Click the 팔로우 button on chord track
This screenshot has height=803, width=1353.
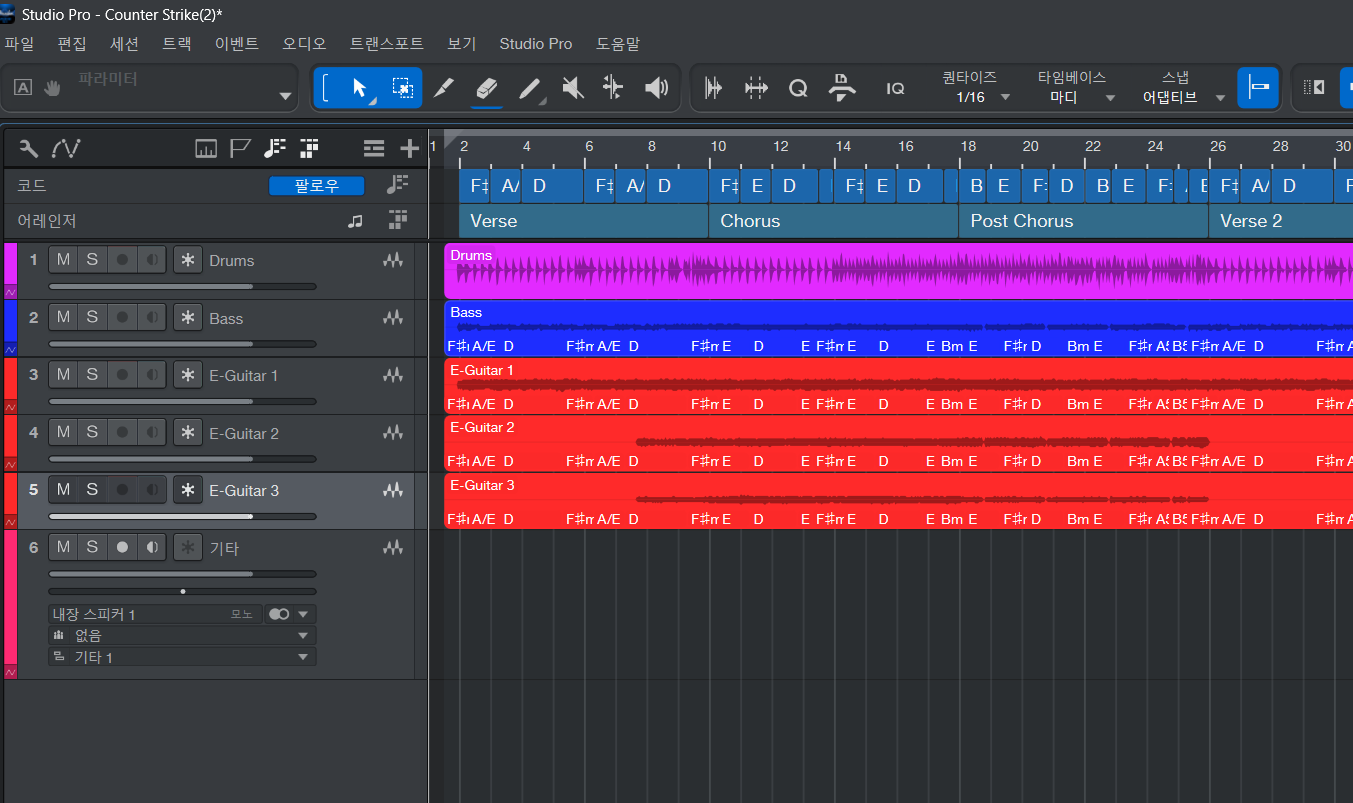(x=316, y=186)
